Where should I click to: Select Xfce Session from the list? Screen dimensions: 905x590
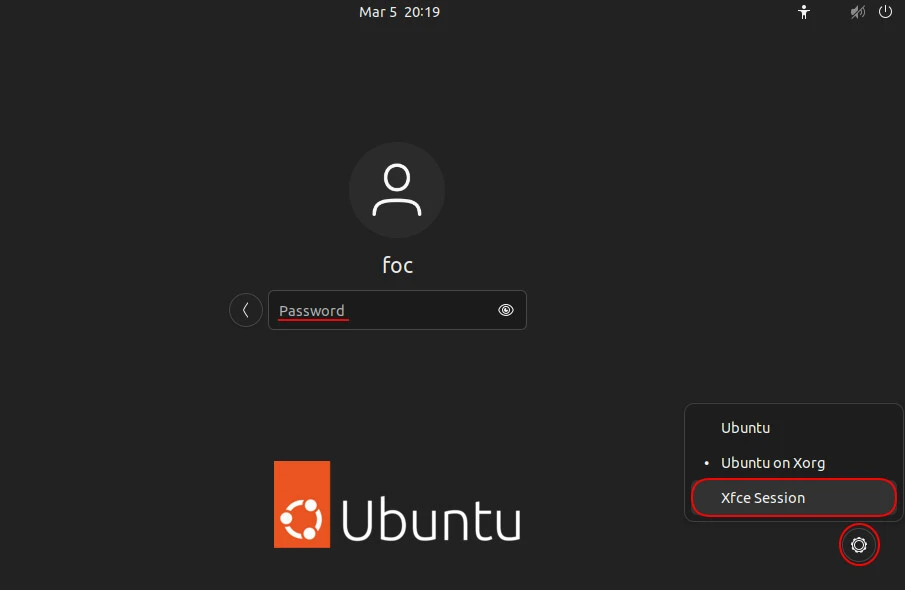[763, 498]
